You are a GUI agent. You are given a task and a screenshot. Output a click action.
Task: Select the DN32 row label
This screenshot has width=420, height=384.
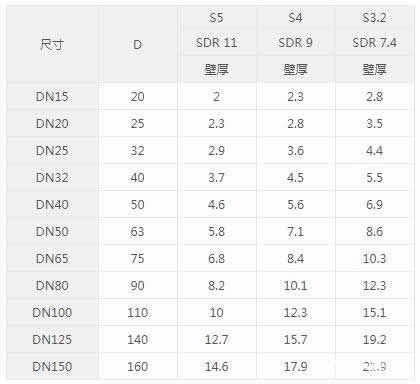tap(52, 178)
